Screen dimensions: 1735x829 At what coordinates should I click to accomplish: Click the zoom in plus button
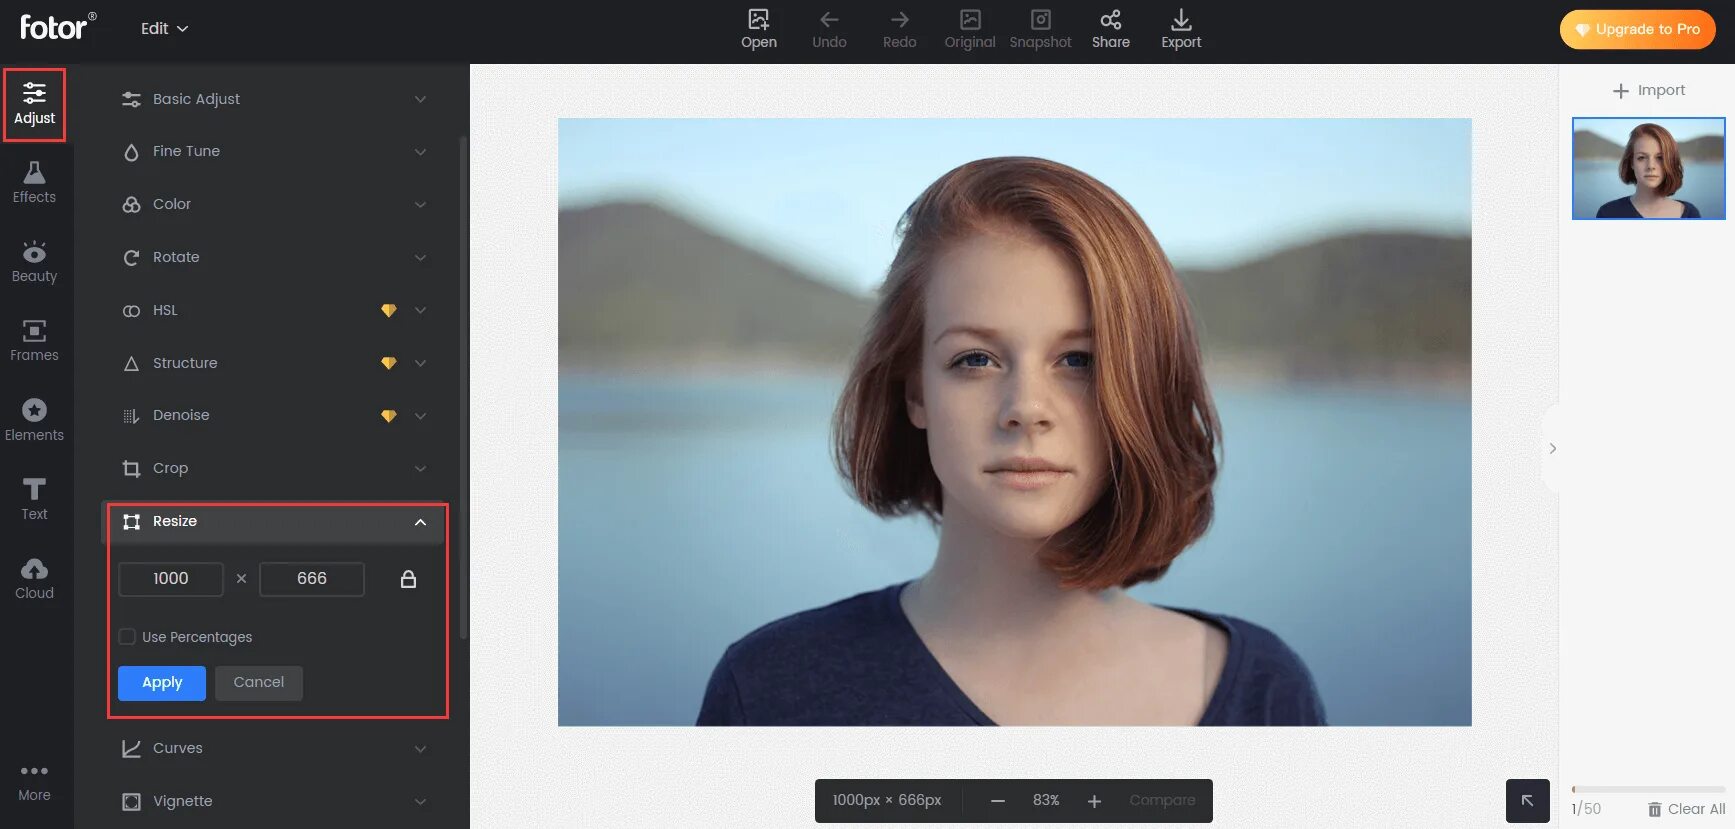[x=1094, y=801]
